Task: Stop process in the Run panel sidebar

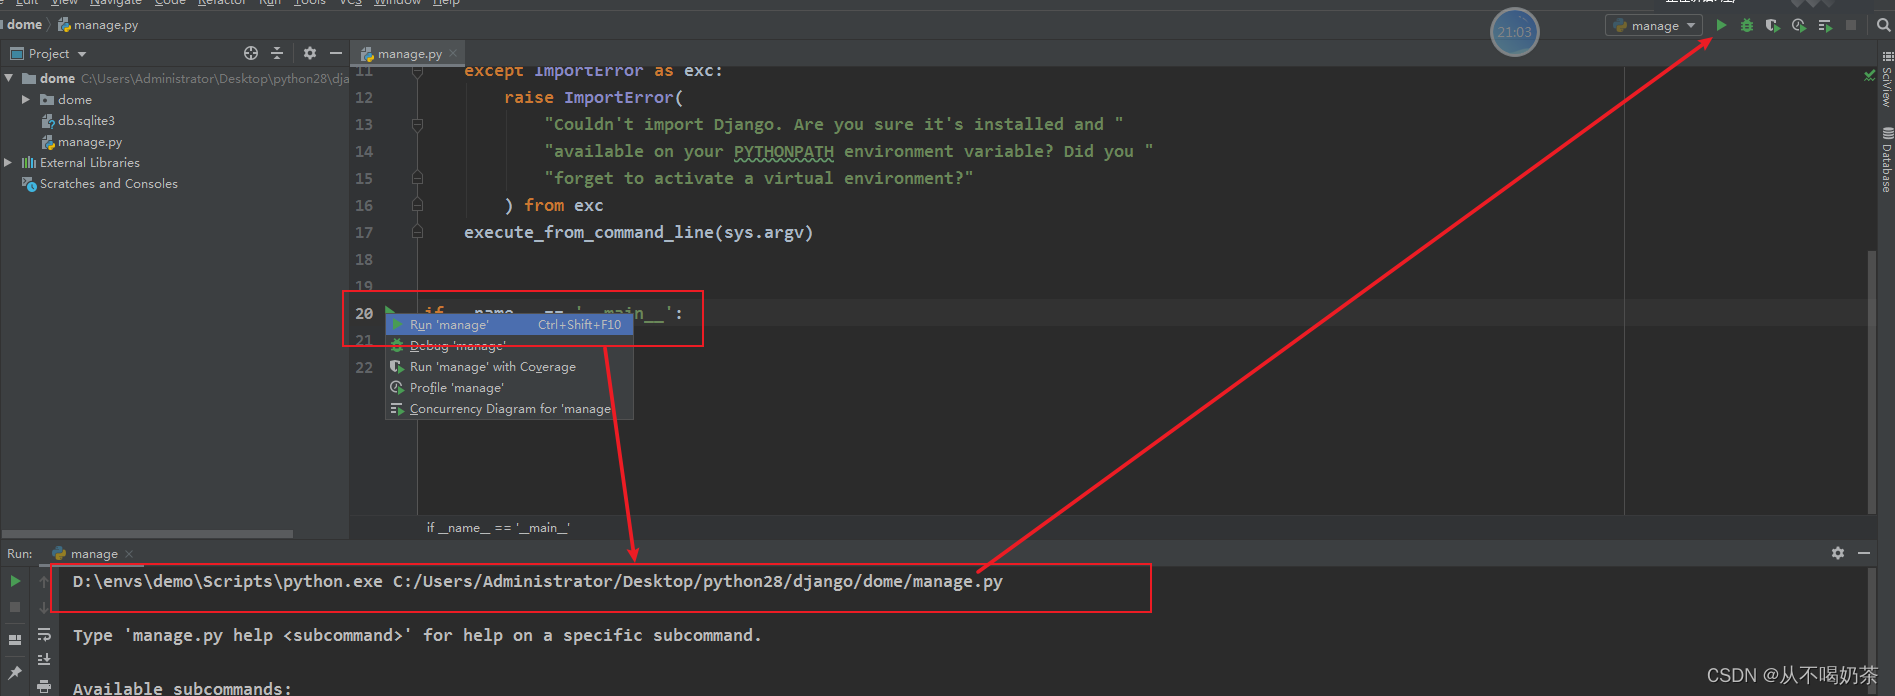Action: [x=15, y=607]
